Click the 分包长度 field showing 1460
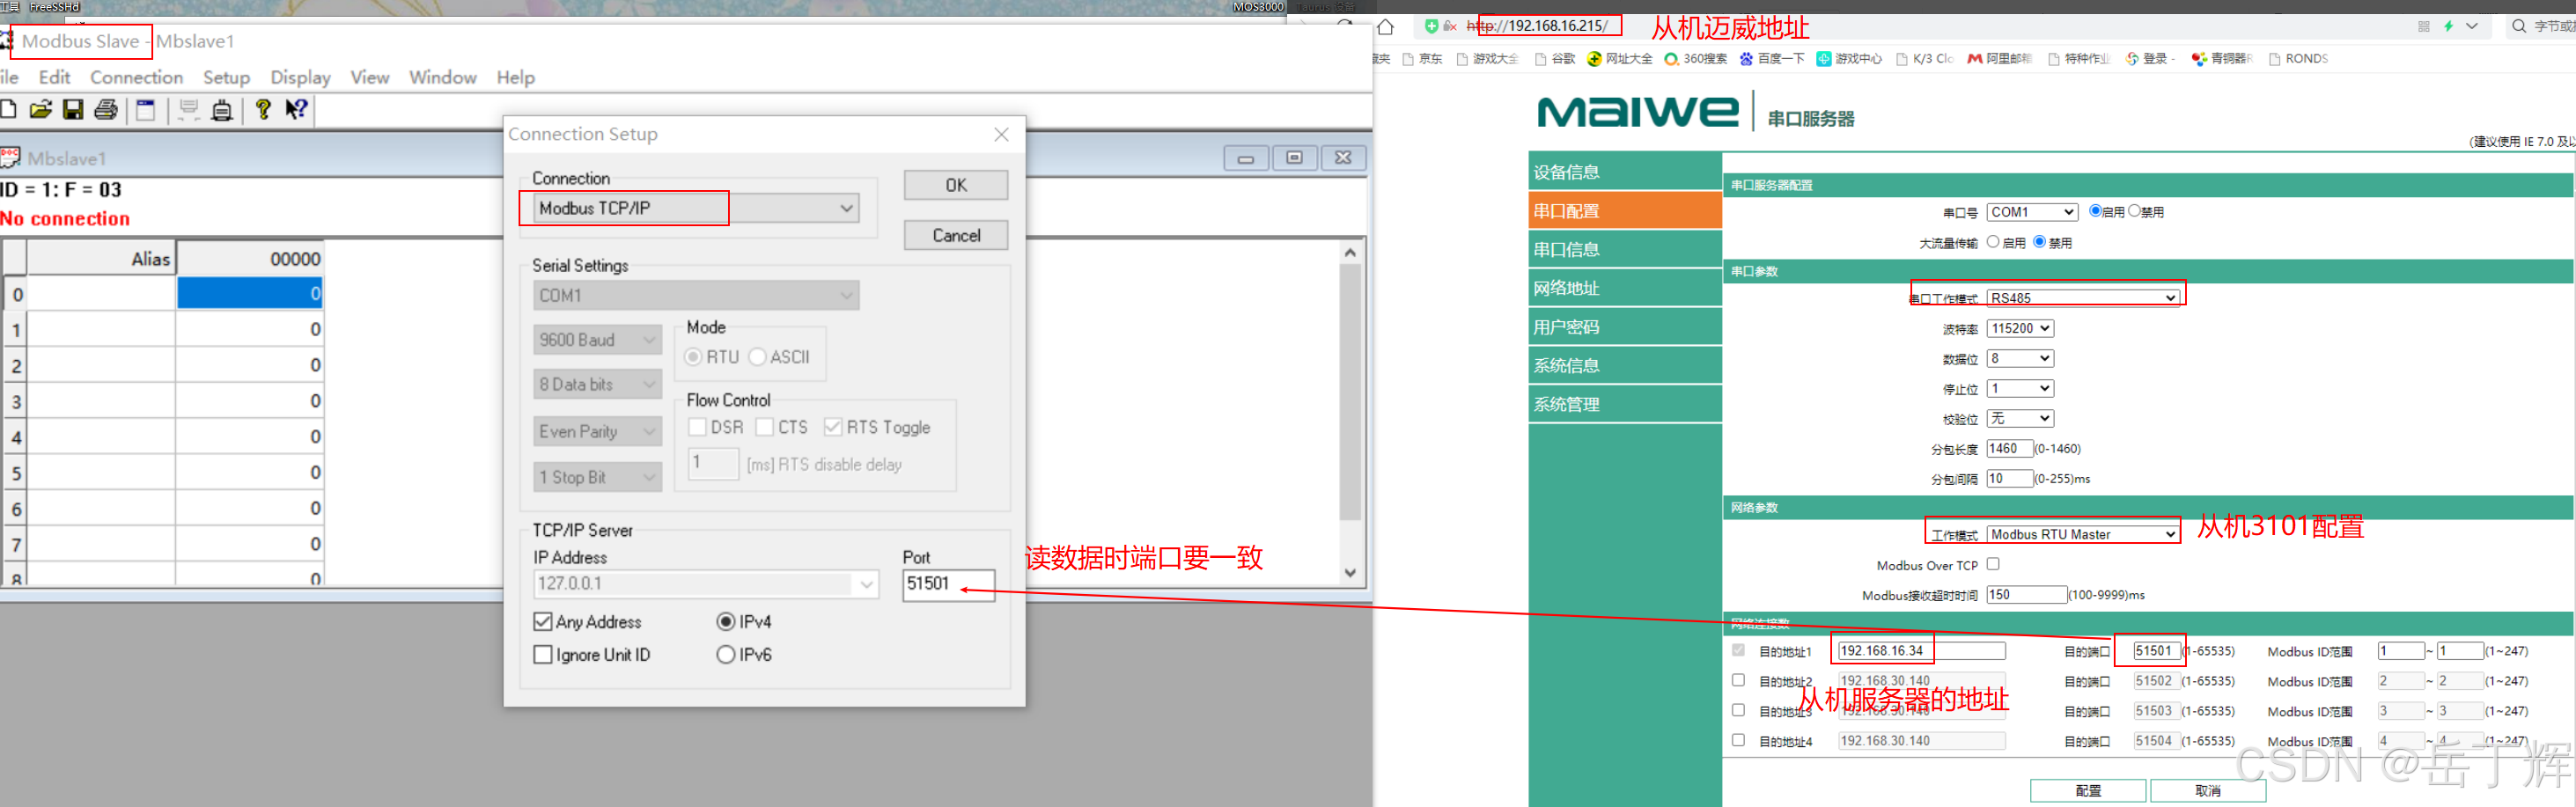 (2010, 449)
